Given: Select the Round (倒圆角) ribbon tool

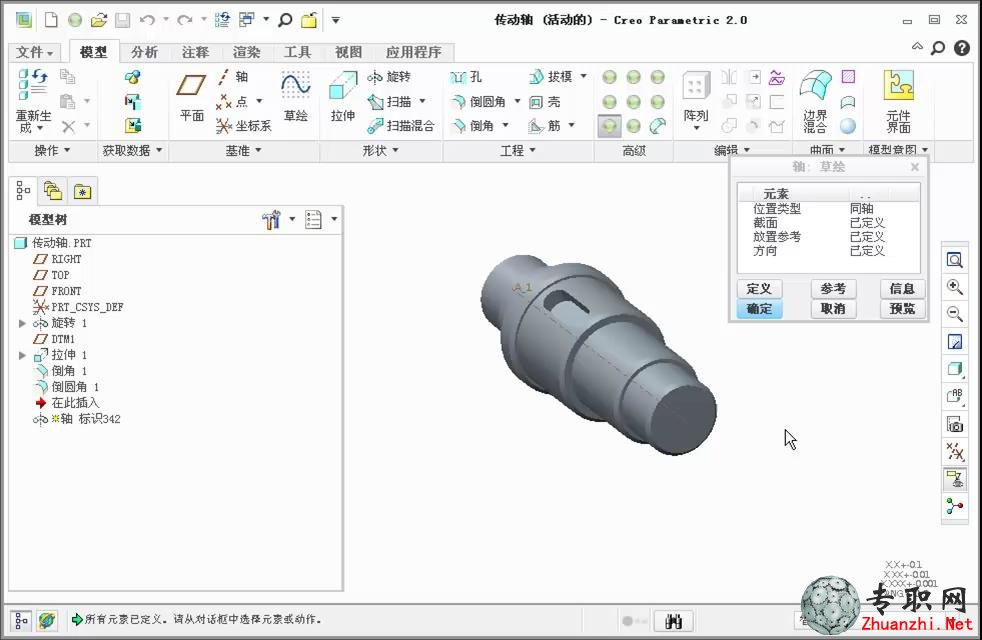Looking at the screenshot, I should tap(480, 101).
